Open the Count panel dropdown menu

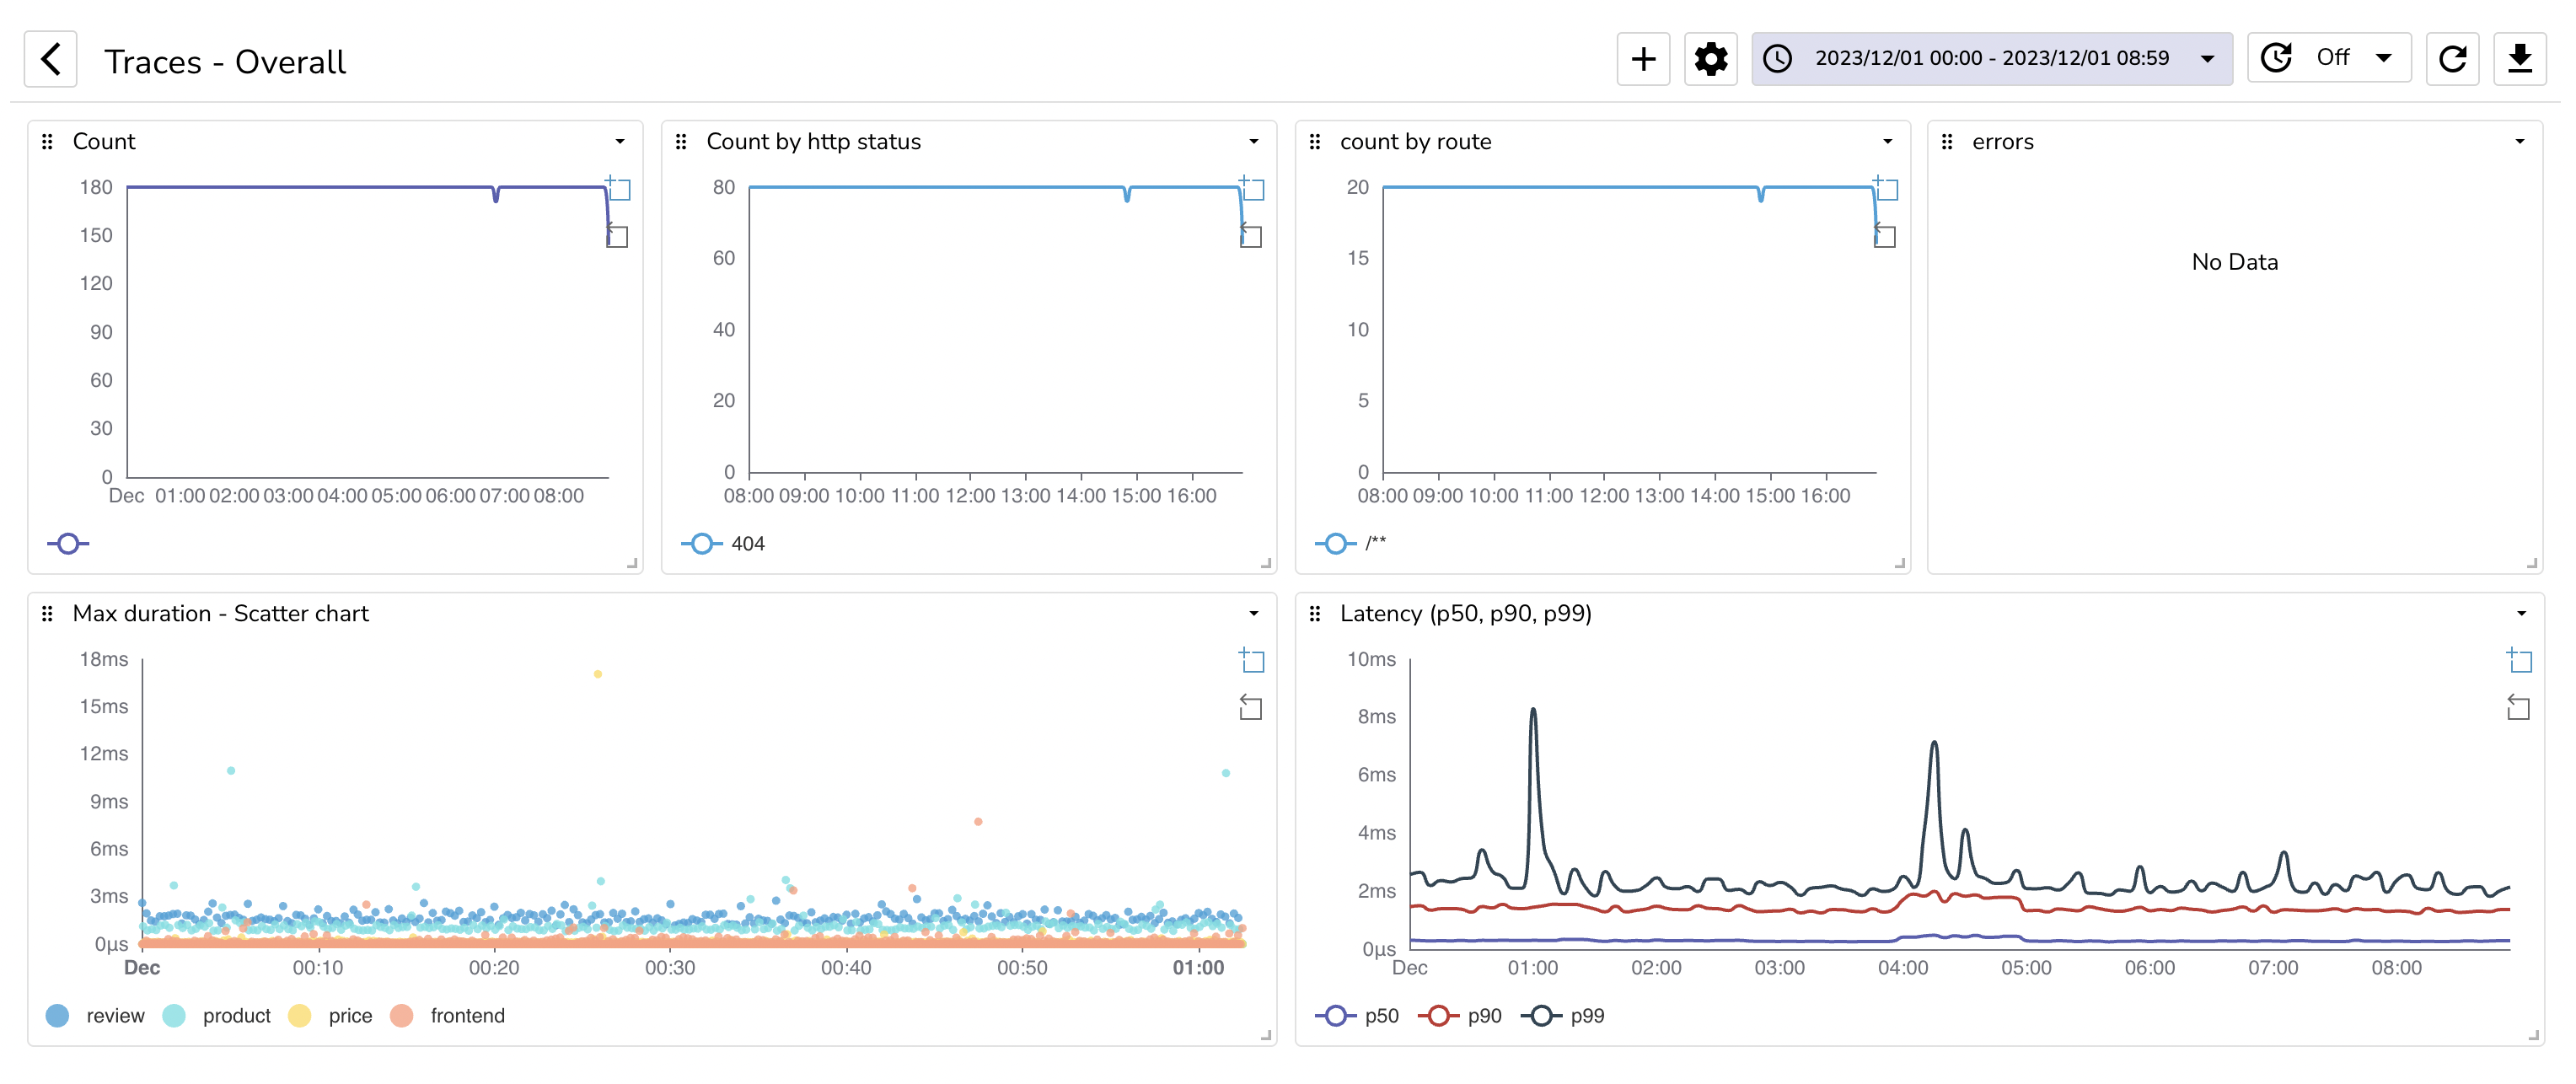pyautogui.click(x=620, y=142)
